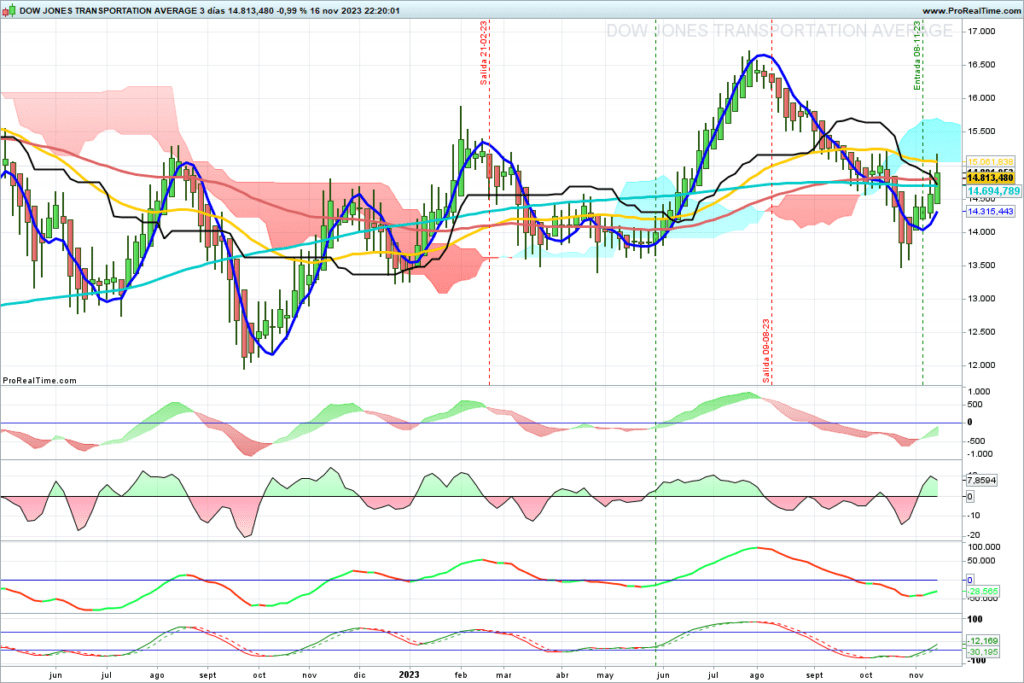Click the 100.000 label on third indicator axis
The image size is (1024, 683).
984,547
